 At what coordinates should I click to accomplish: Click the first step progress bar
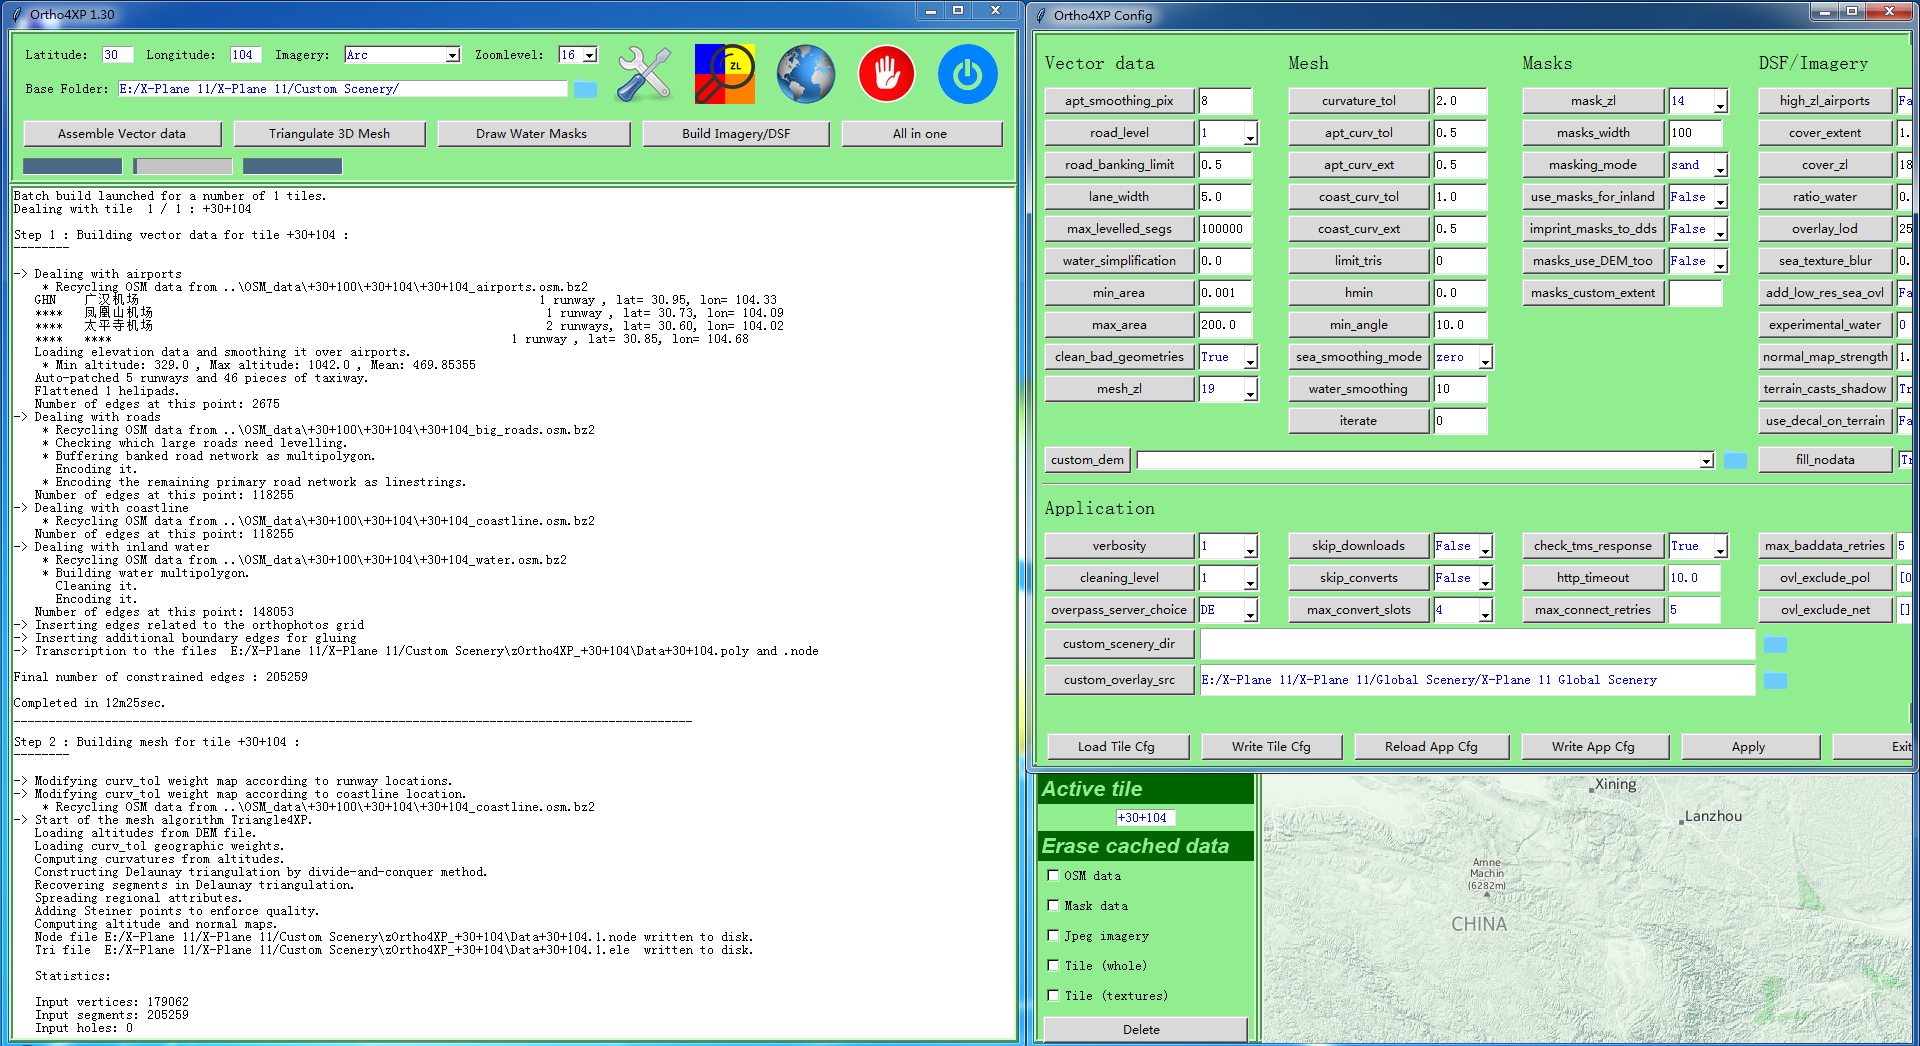(x=72, y=166)
